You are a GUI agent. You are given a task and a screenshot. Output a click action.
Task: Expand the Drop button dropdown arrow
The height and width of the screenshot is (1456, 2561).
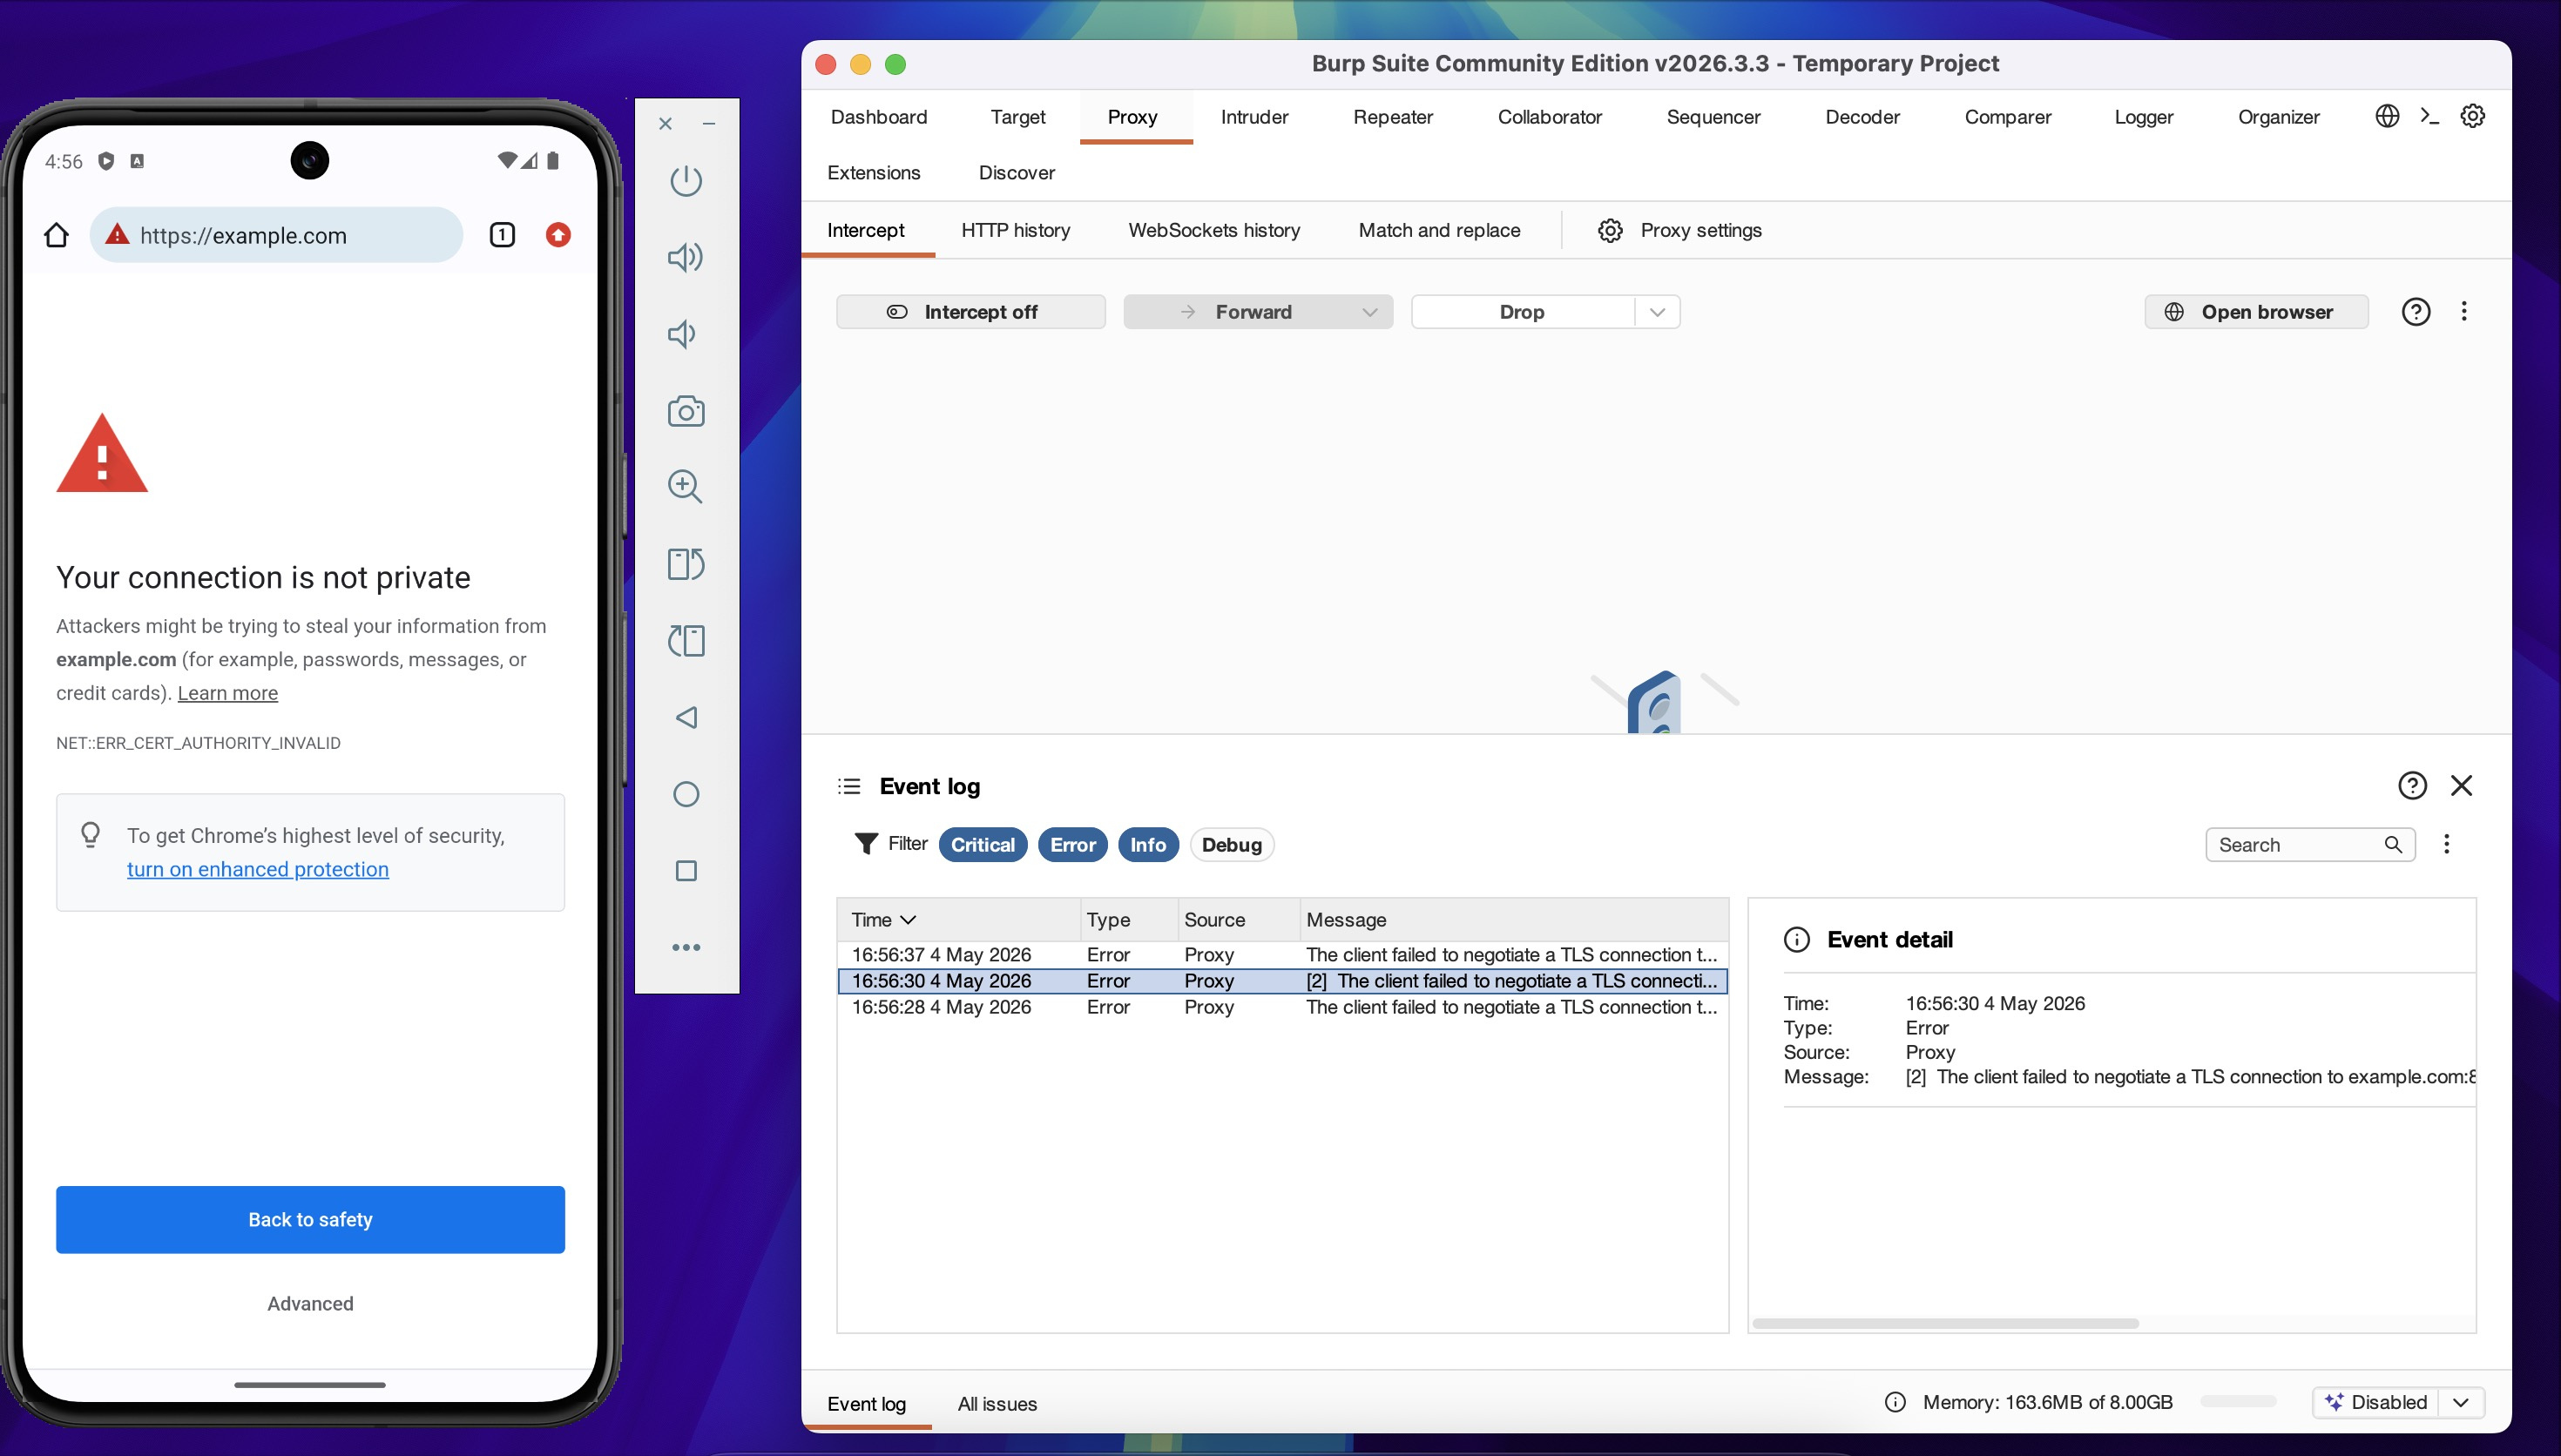click(x=1657, y=312)
